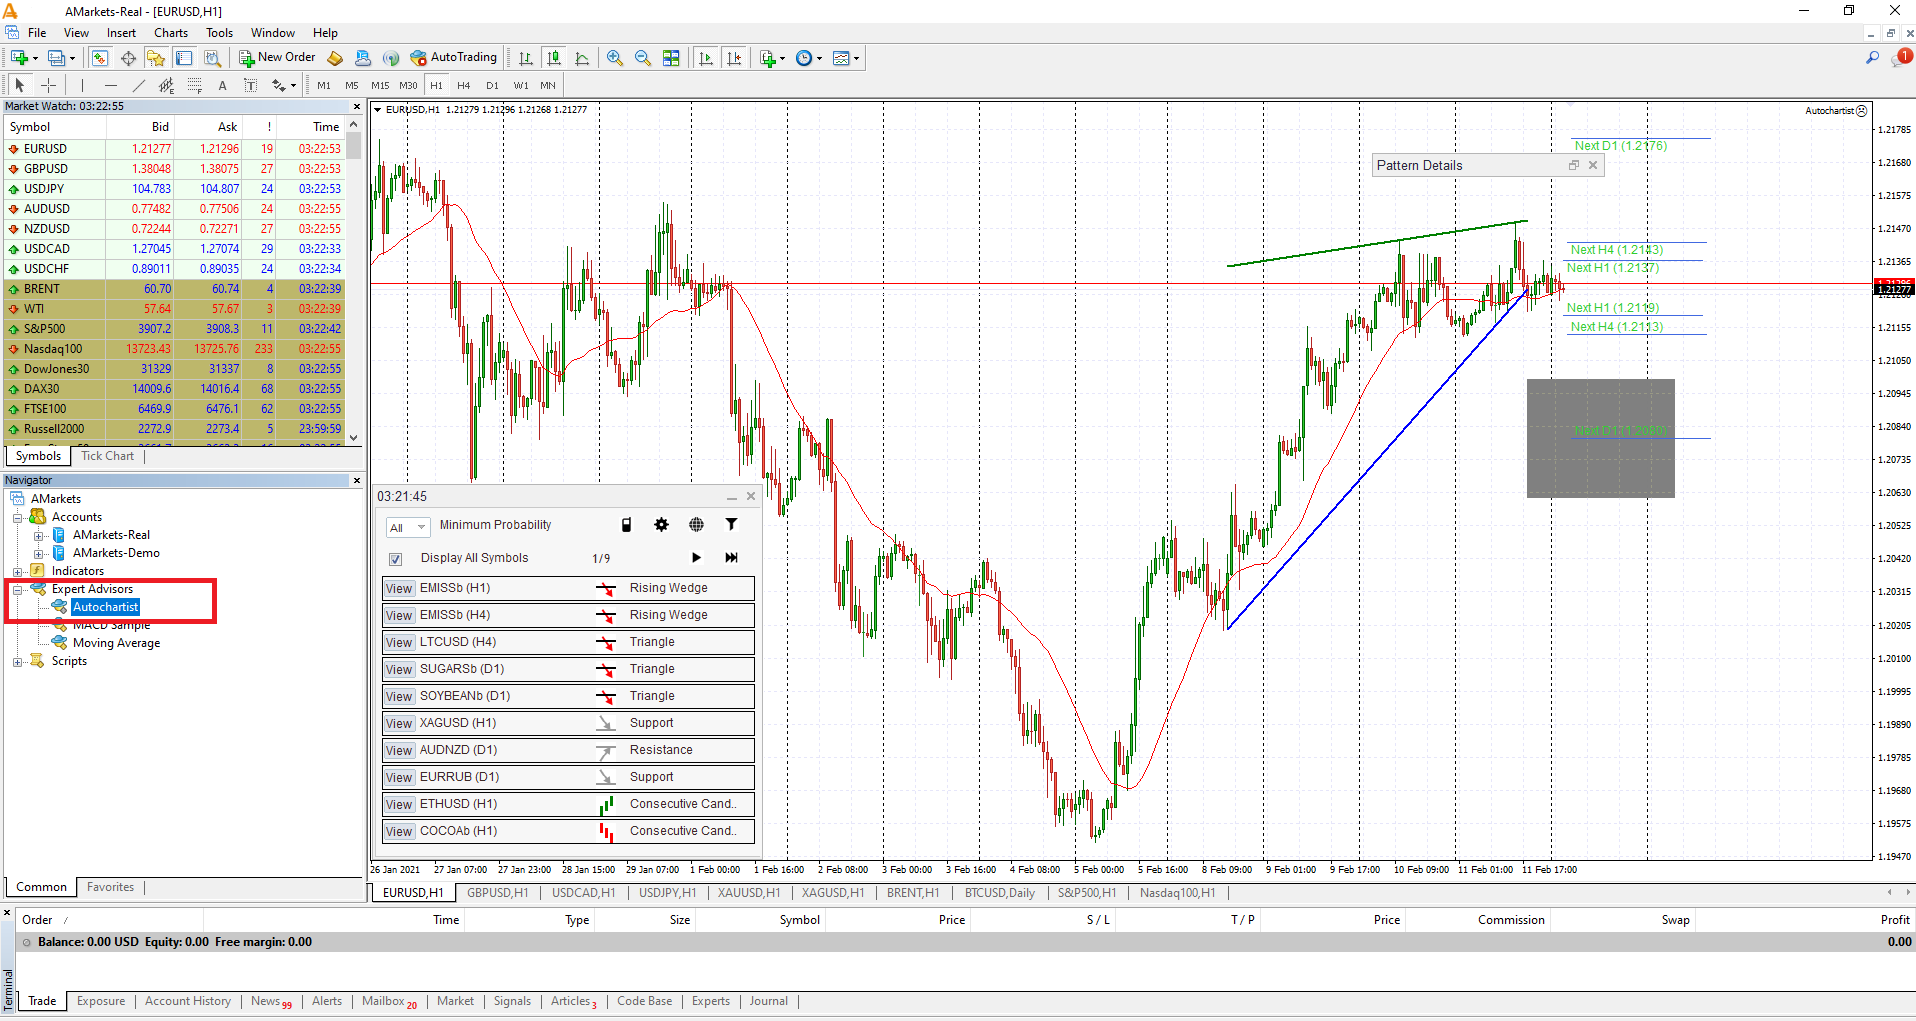Select the trendline drawing tool
This screenshot has width=1916, height=1021.
139,85
